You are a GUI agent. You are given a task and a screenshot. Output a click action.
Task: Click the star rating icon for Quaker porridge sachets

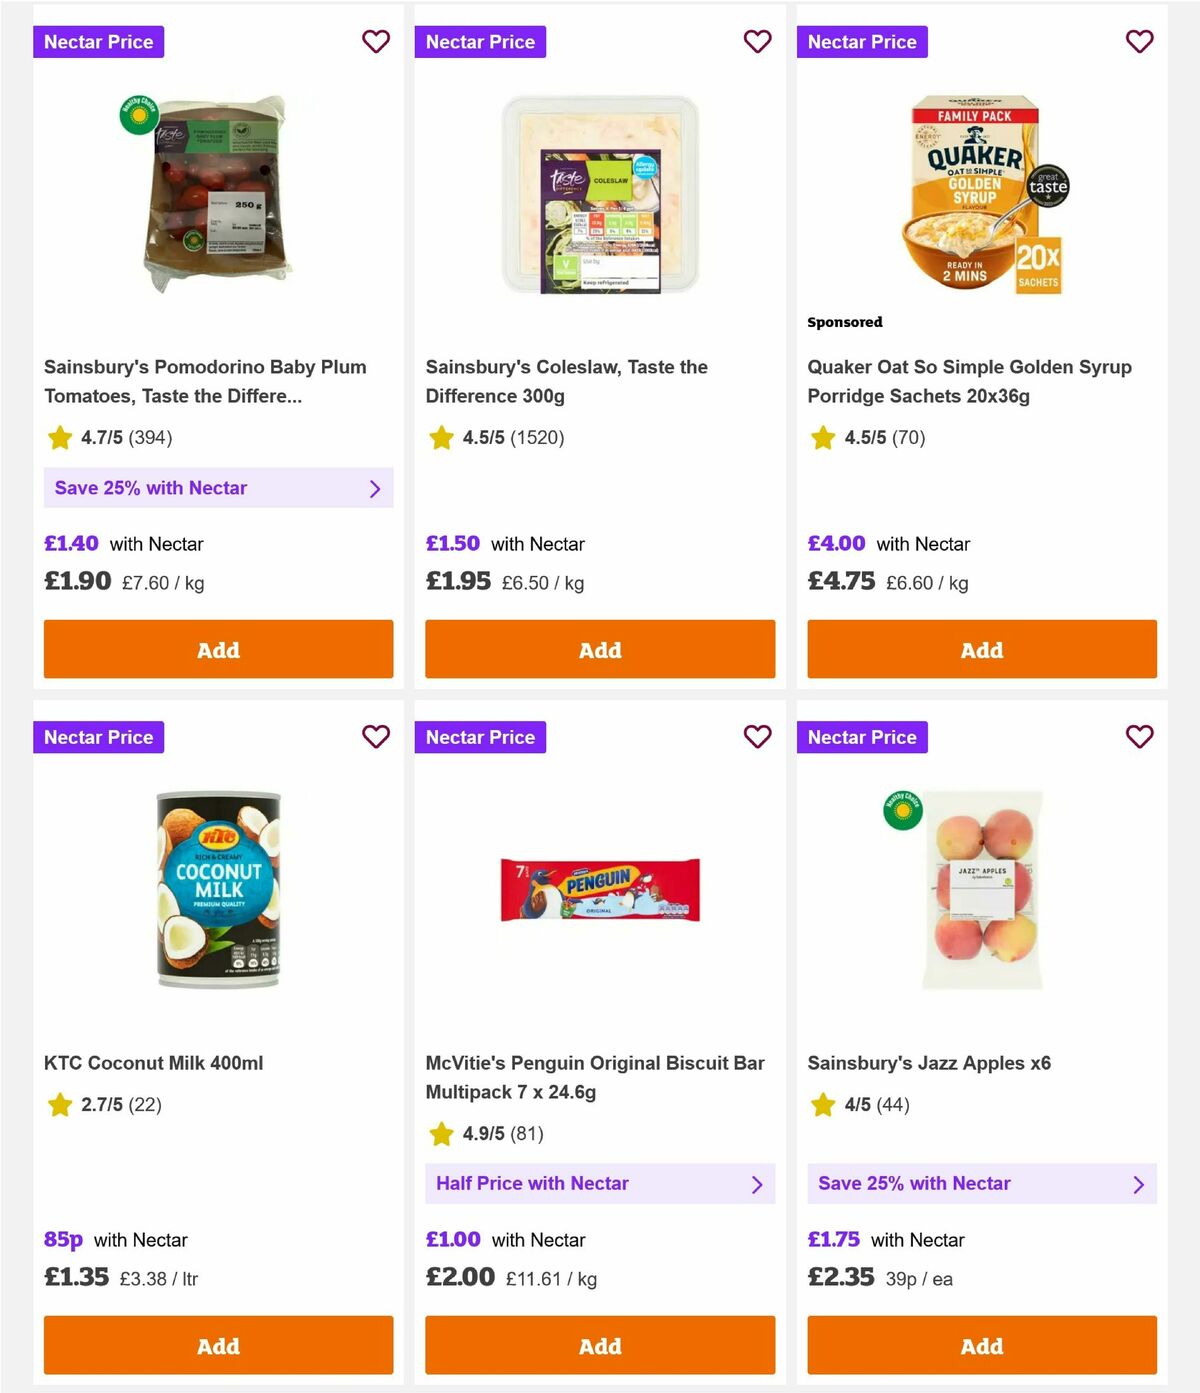822,437
